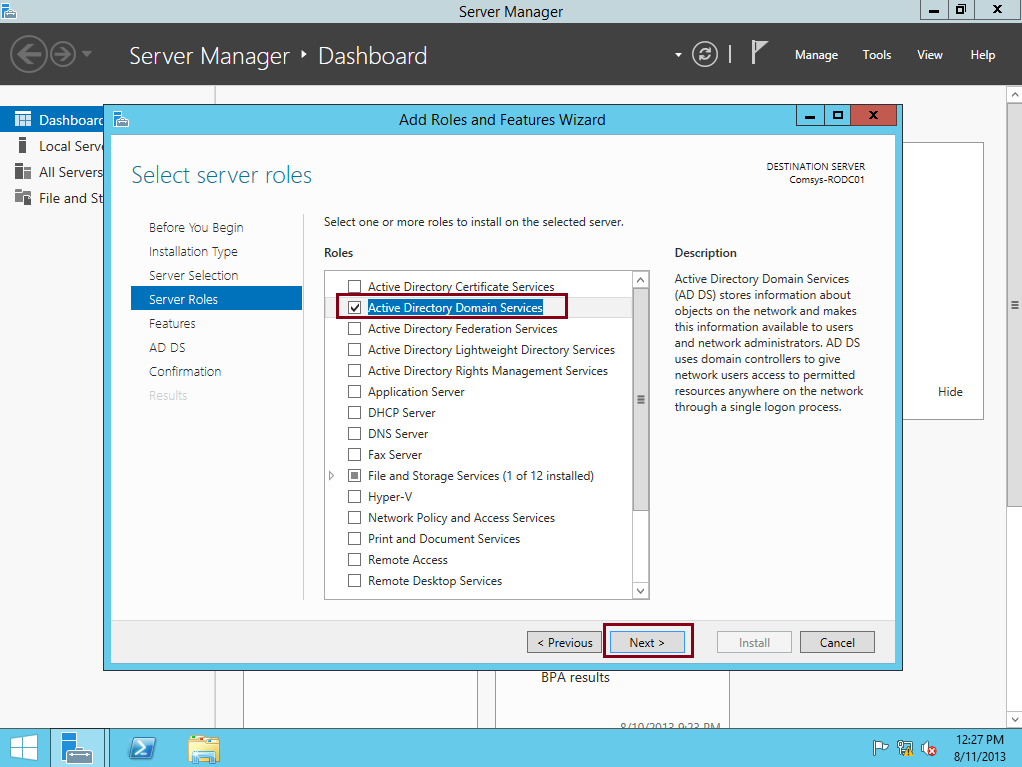Click Server Manager taskbar icon
This screenshot has height=767, width=1022.
[77, 747]
